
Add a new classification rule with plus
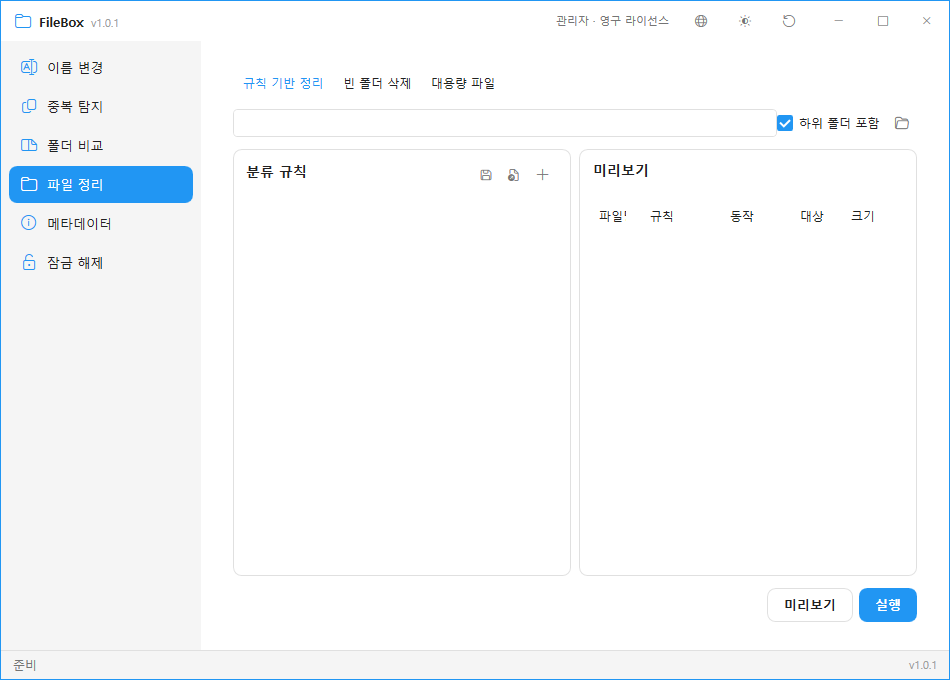(542, 175)
